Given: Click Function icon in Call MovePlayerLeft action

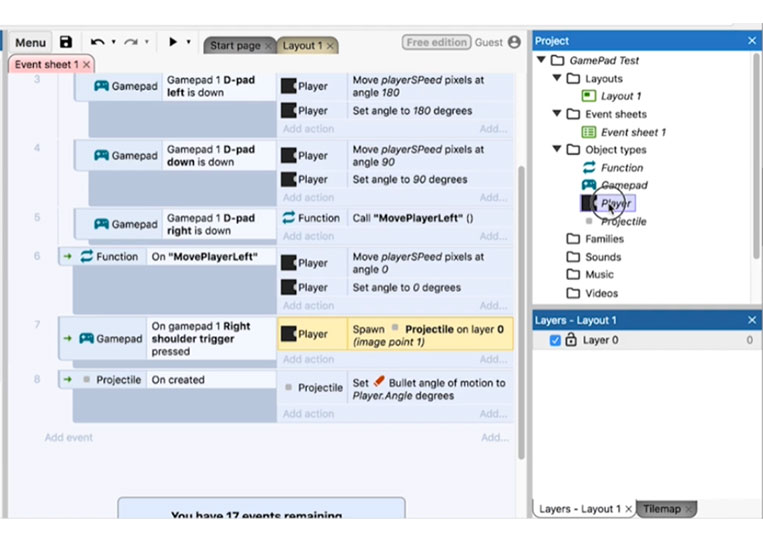Looking at the screenshot, I should 289,217.
